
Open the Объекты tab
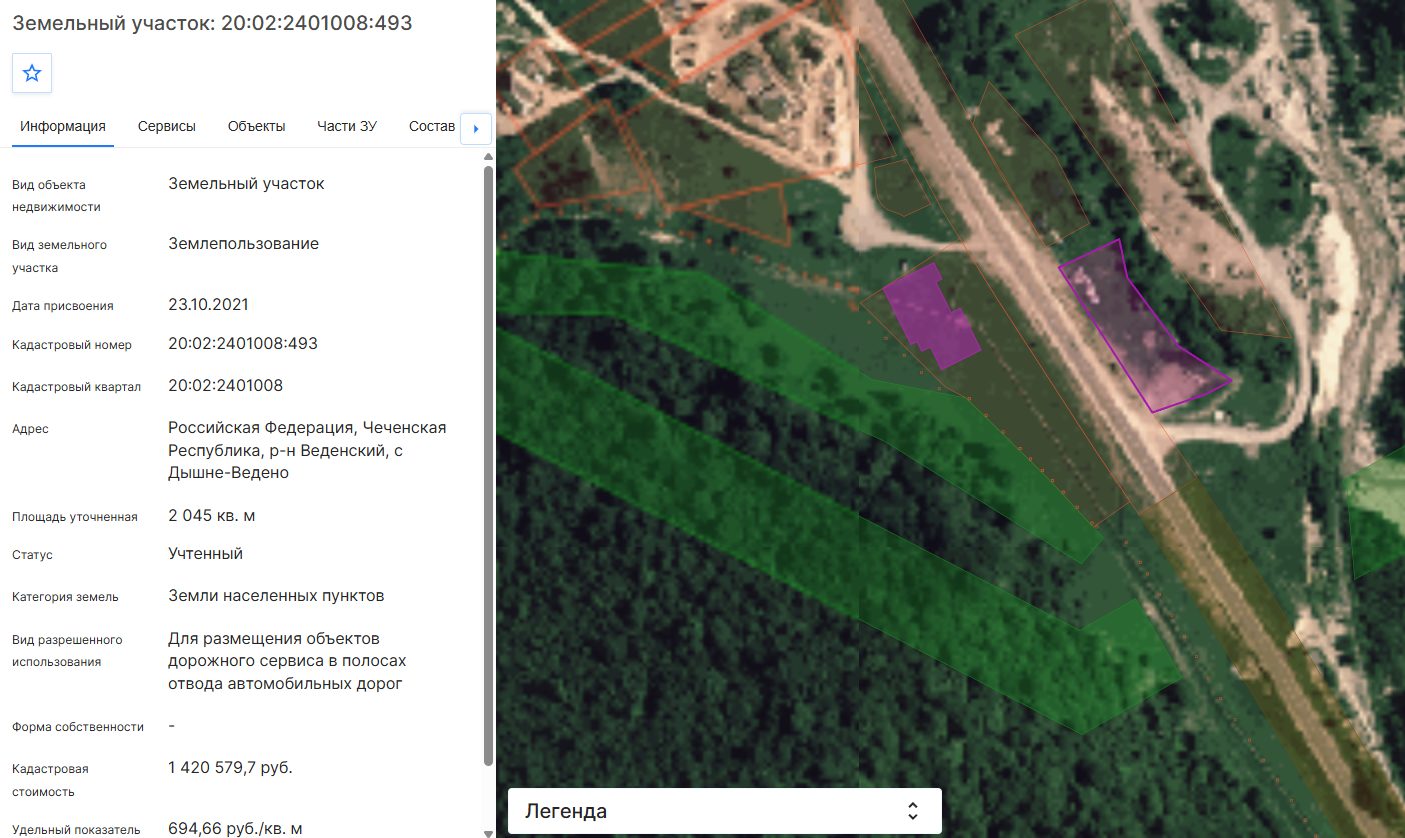click(x=257, y=126)
